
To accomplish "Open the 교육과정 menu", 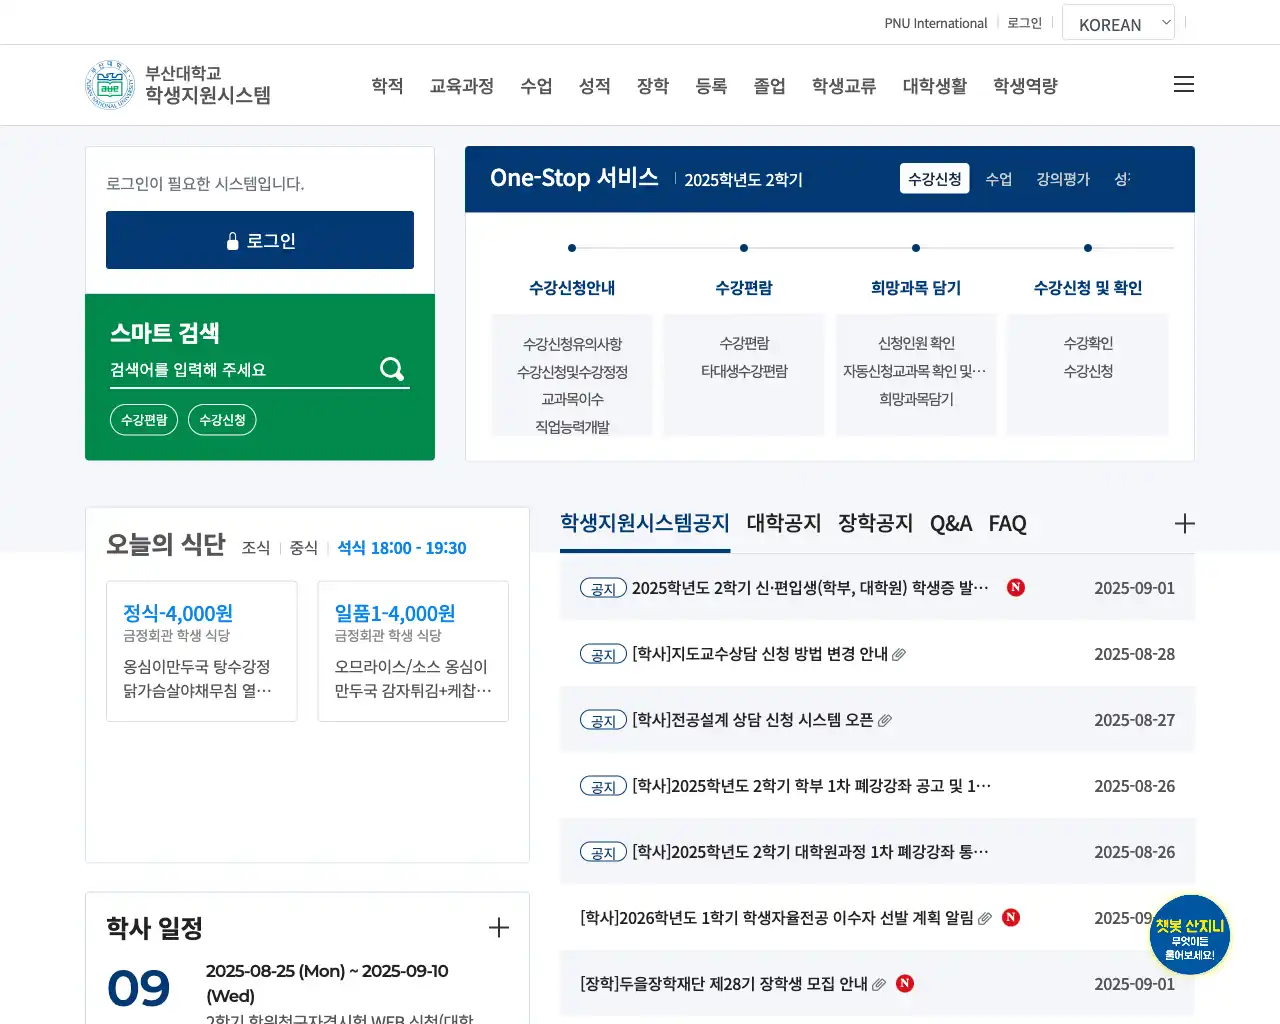I will click(462, 86).
